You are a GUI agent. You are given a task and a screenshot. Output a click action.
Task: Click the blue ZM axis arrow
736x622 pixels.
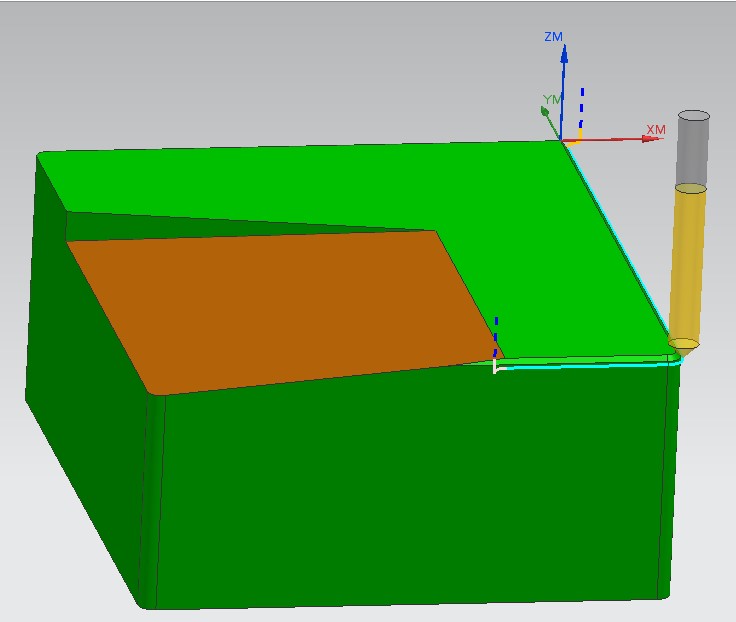tap(563, 92)
